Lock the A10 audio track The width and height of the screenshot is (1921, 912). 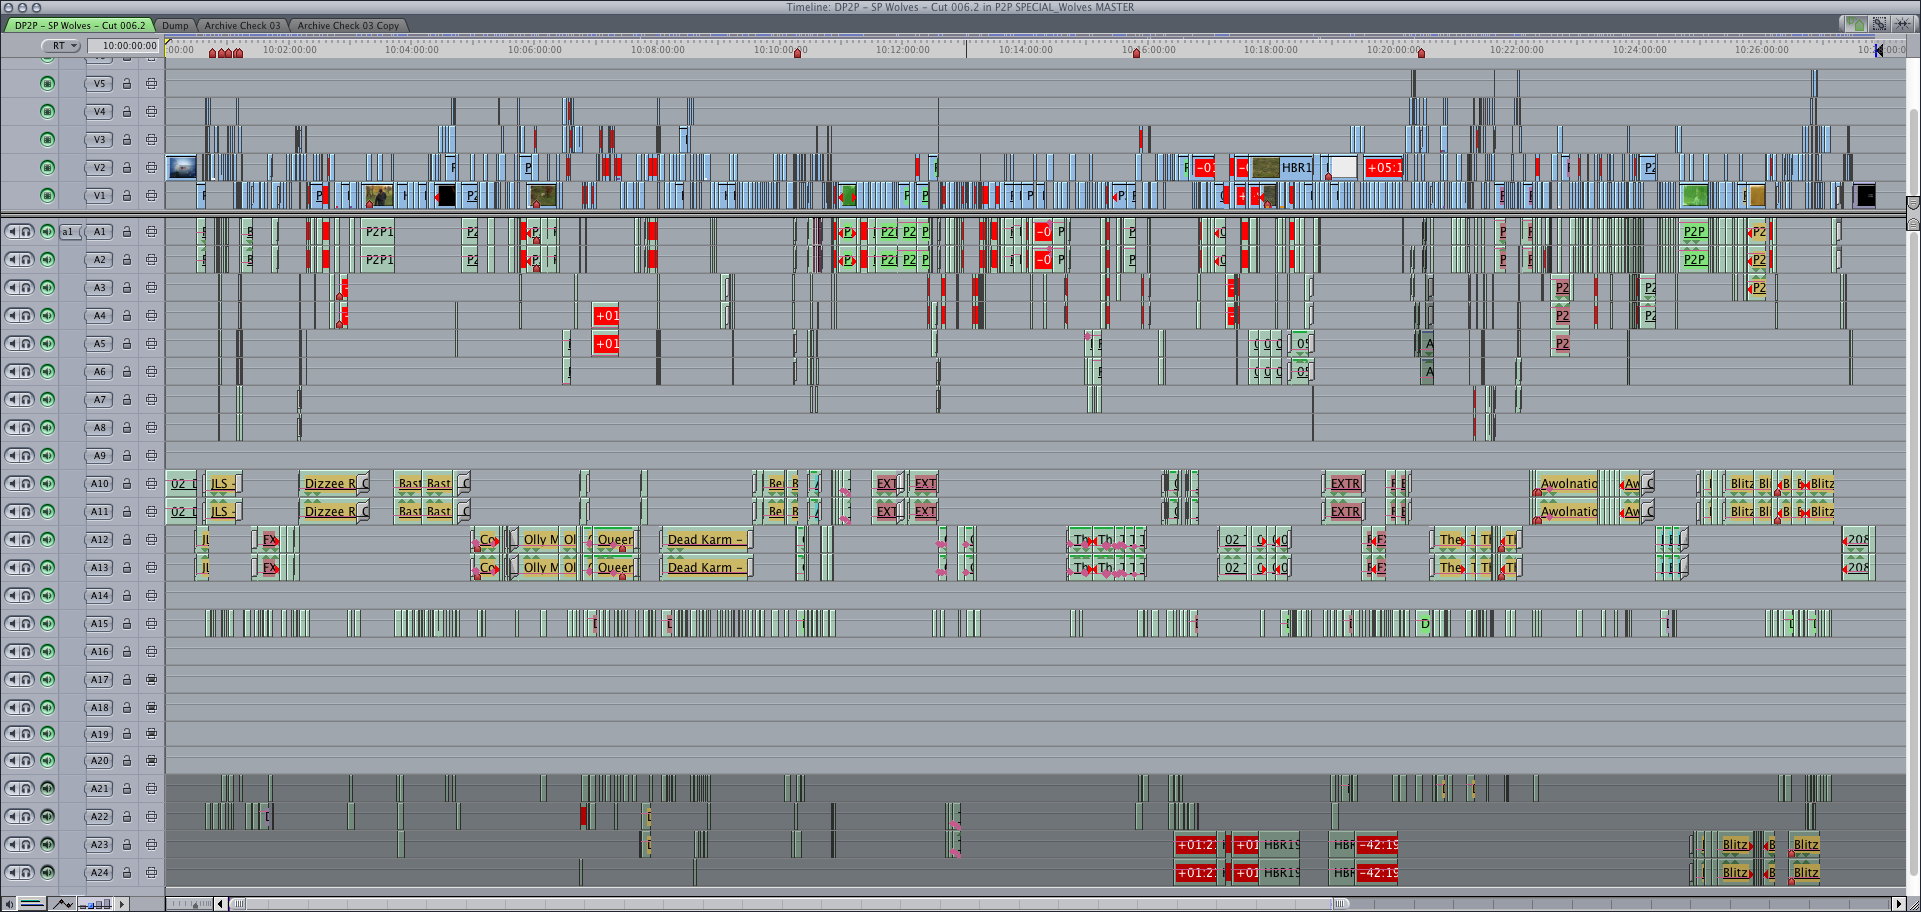tap(127, 484)
